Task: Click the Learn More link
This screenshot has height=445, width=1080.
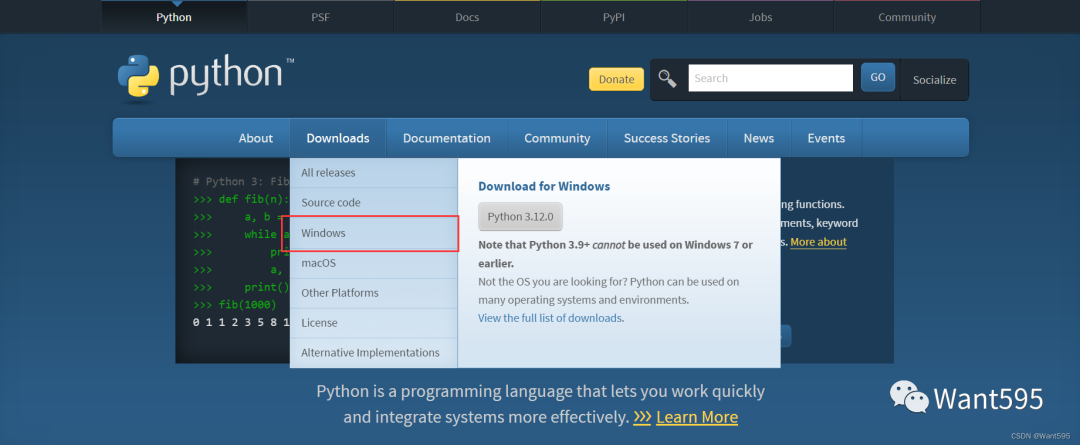Action: (x=697, y=417)
